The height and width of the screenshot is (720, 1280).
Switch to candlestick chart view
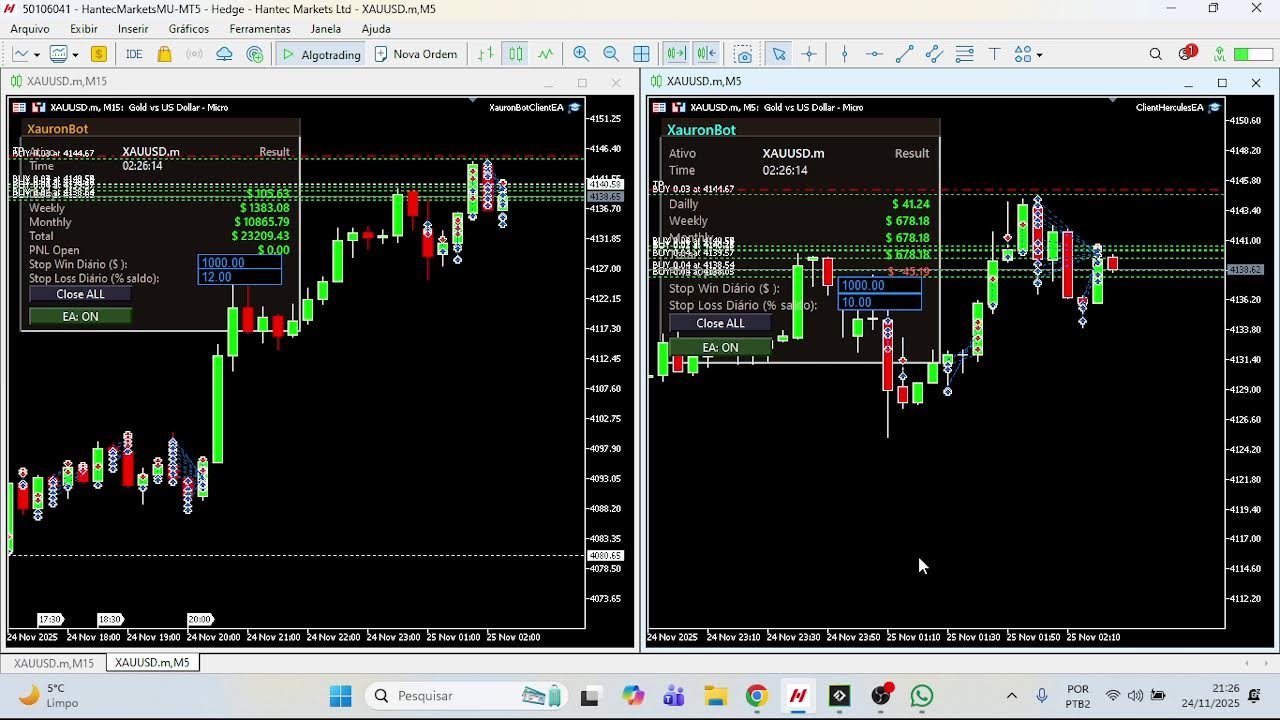tap(516, 54)
